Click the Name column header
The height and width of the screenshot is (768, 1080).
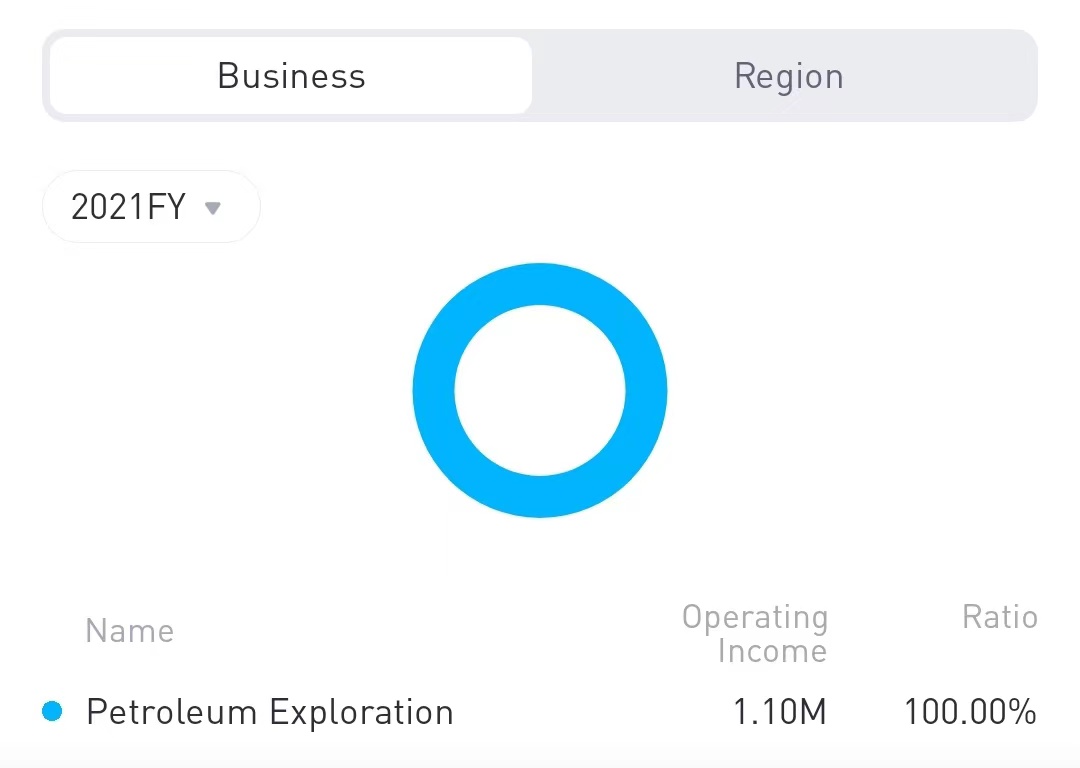pyautogui.click(x=130, y=631)
